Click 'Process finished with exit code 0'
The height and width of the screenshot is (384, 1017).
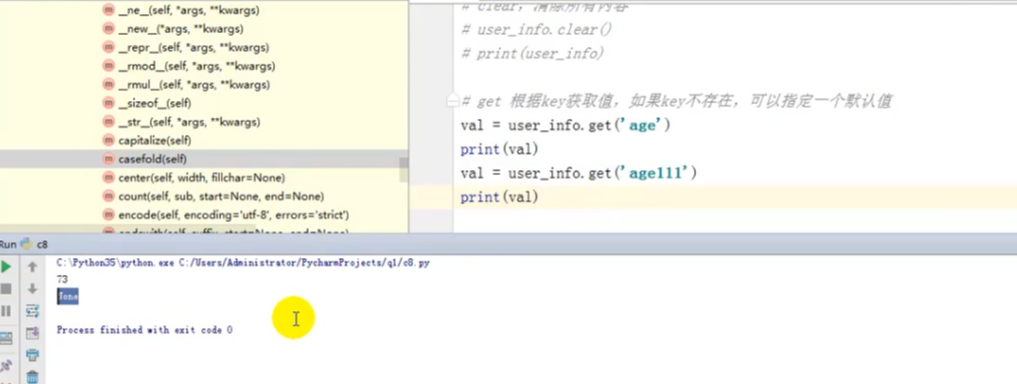click(x=145, y=330)
